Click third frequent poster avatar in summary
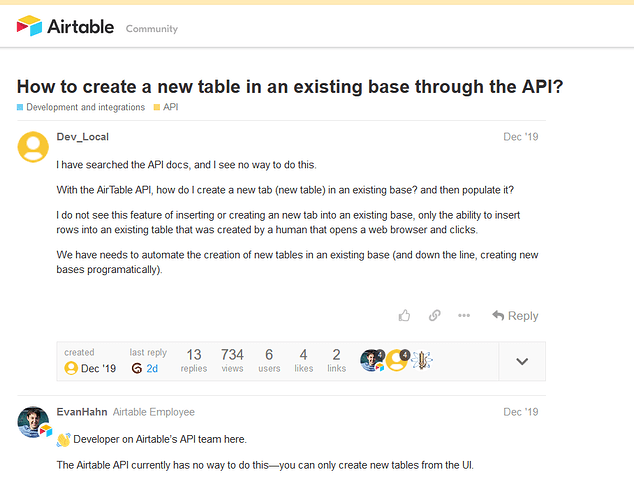Screen dimensions: 634x500 (x=423, y=360)
